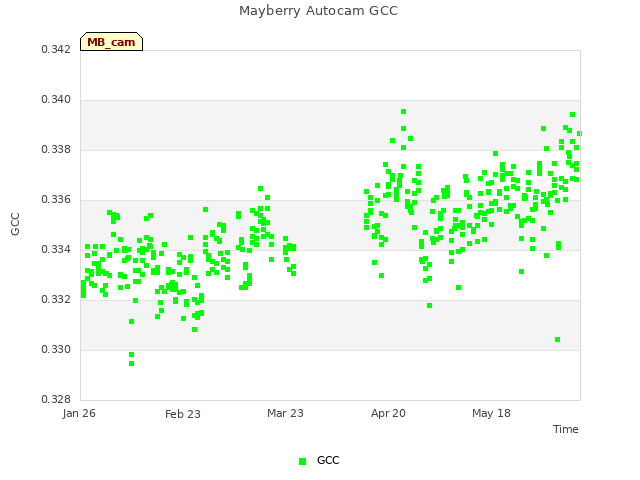
Task: Select the lowest data point in February
Action: 131,364
